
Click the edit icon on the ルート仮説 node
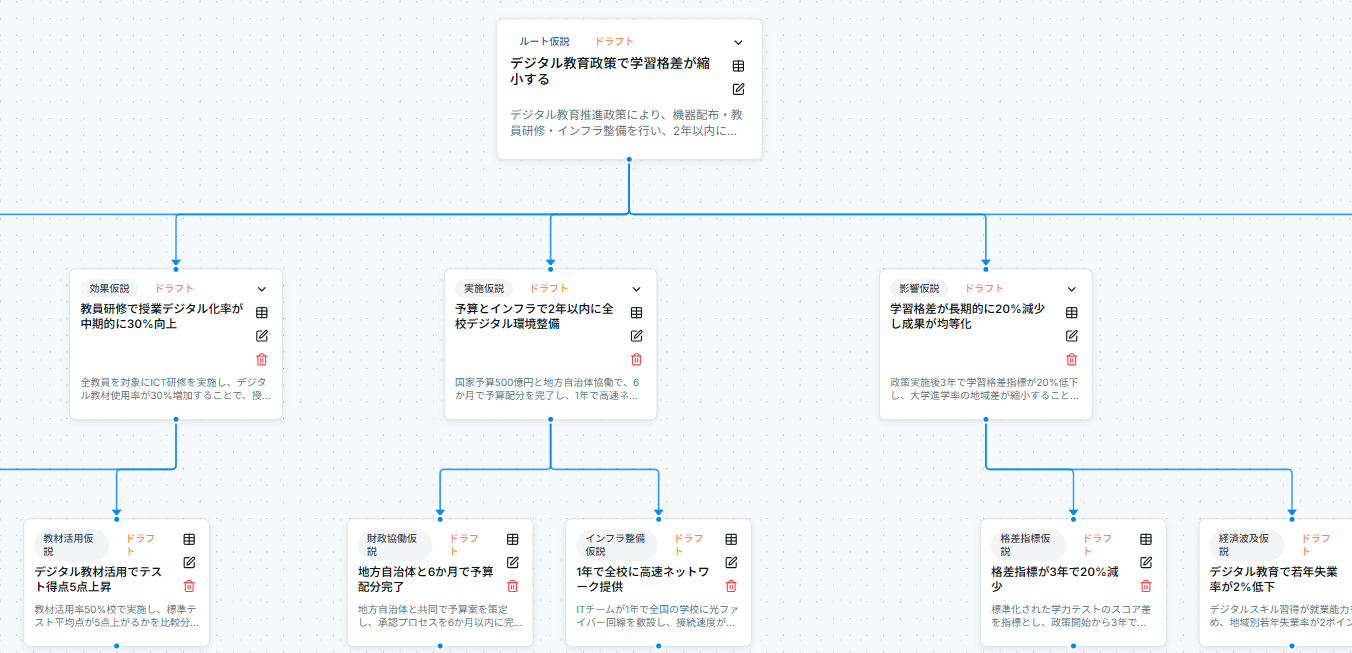[x=738, y=89]
